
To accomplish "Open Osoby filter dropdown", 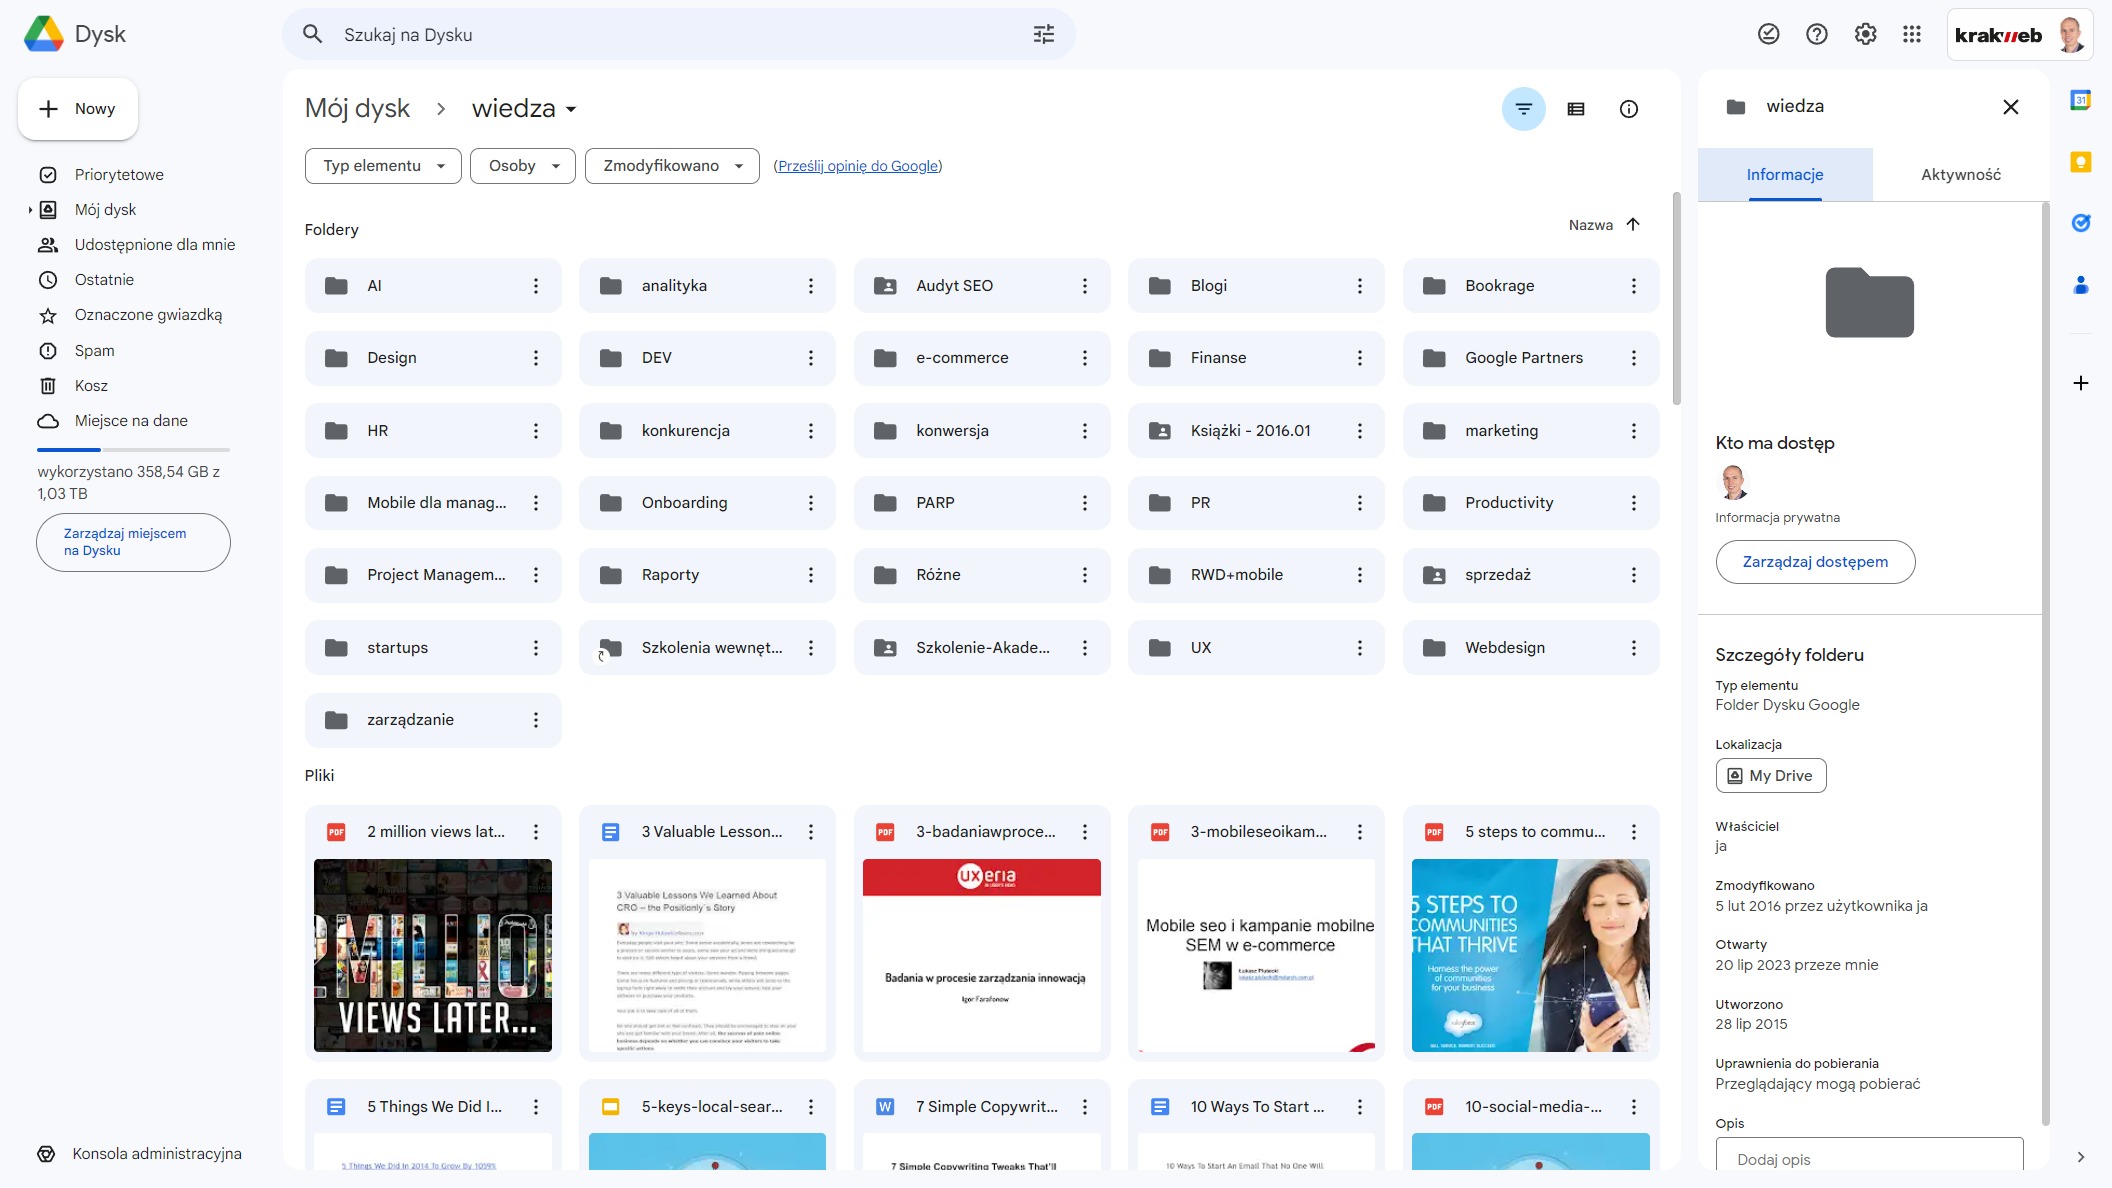I will click(523, 166).
